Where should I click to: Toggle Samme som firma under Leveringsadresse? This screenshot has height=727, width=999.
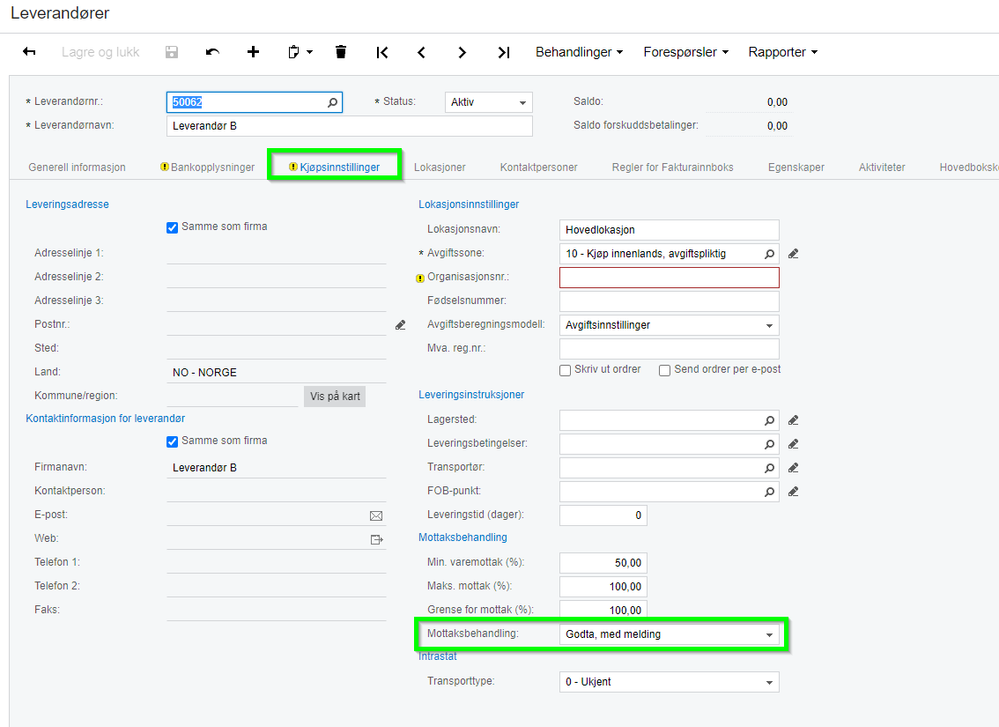172,227
